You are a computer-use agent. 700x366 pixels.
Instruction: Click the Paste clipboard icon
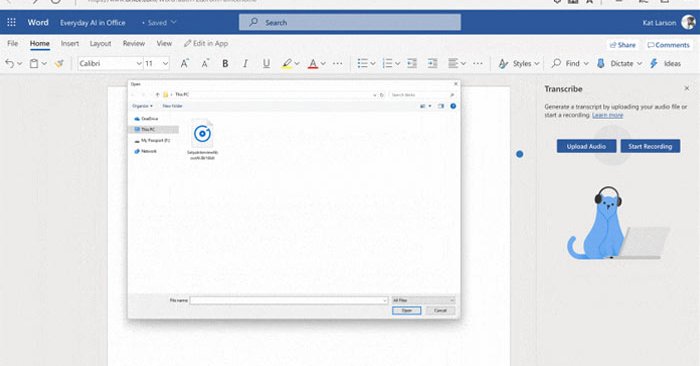pyautogui.click(x=34, y=64)
